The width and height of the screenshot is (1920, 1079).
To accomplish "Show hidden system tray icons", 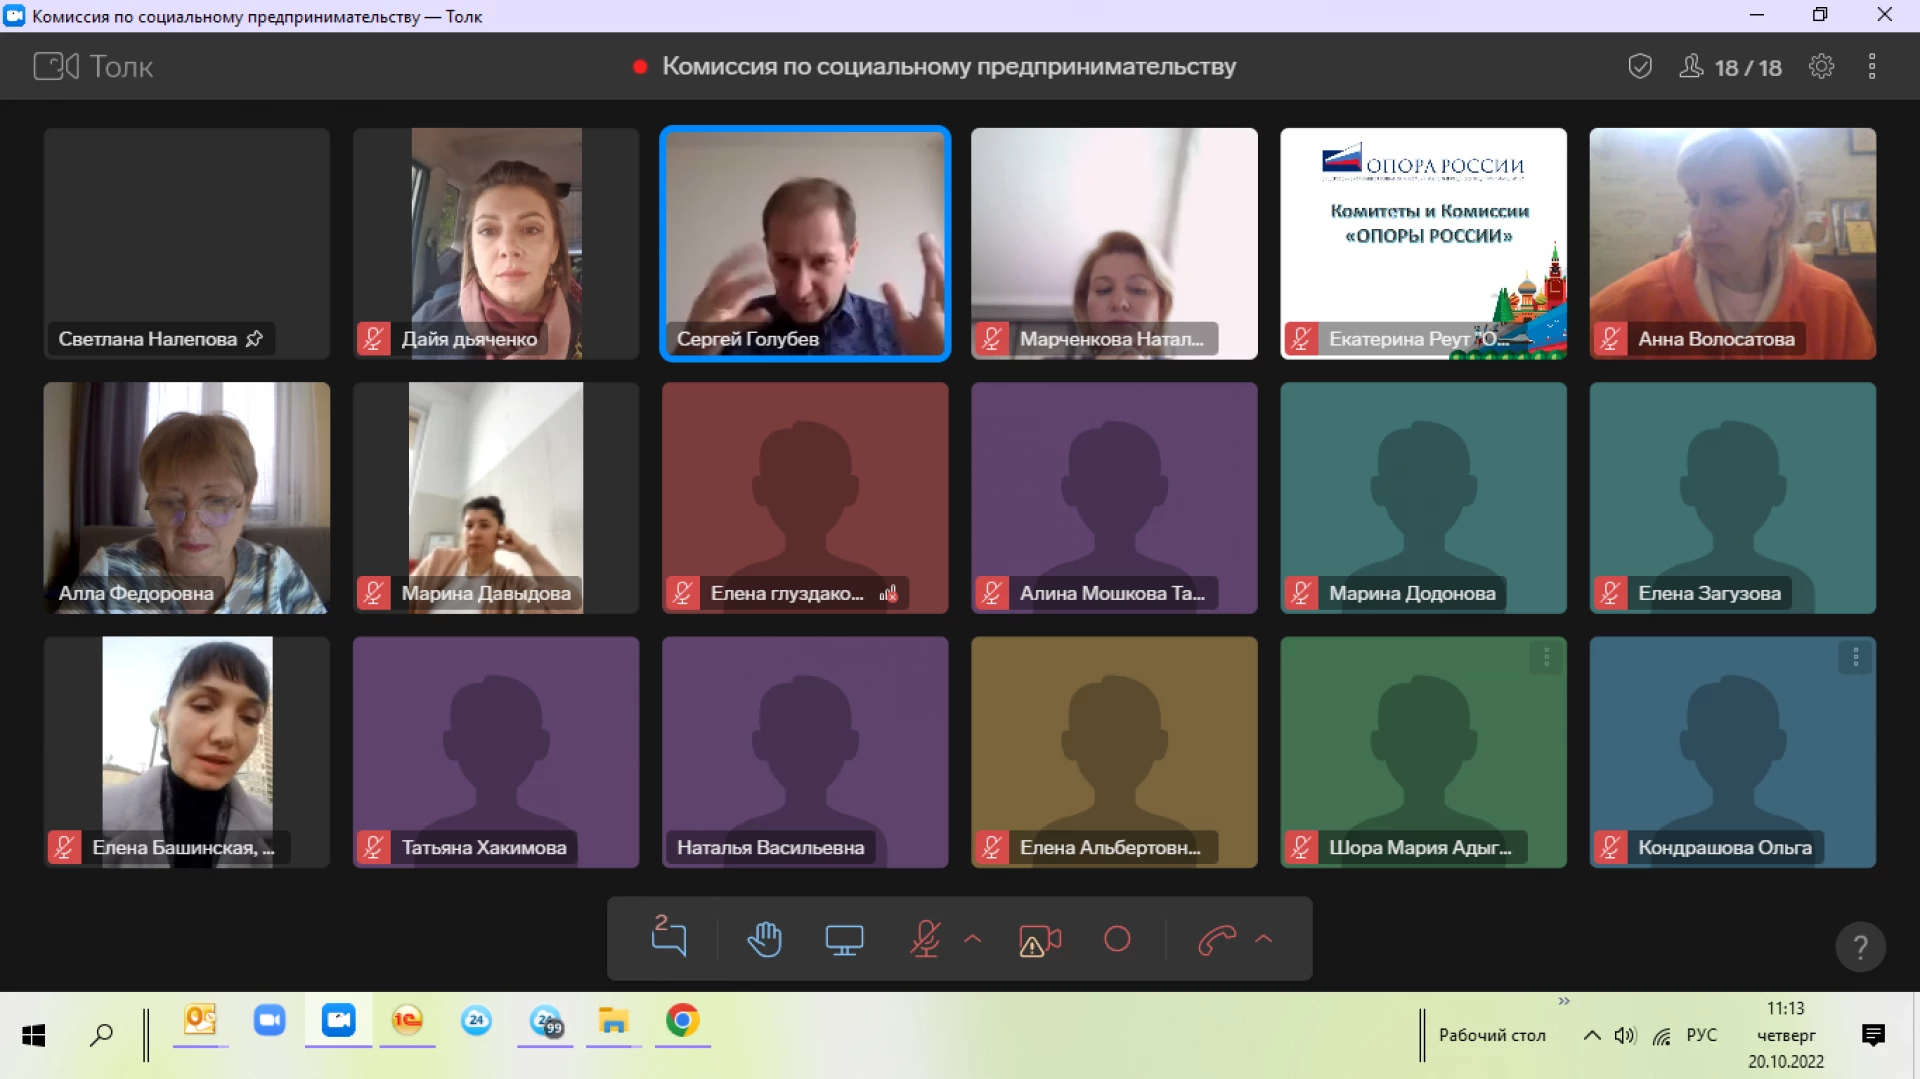I will tap(1591, 1035).
